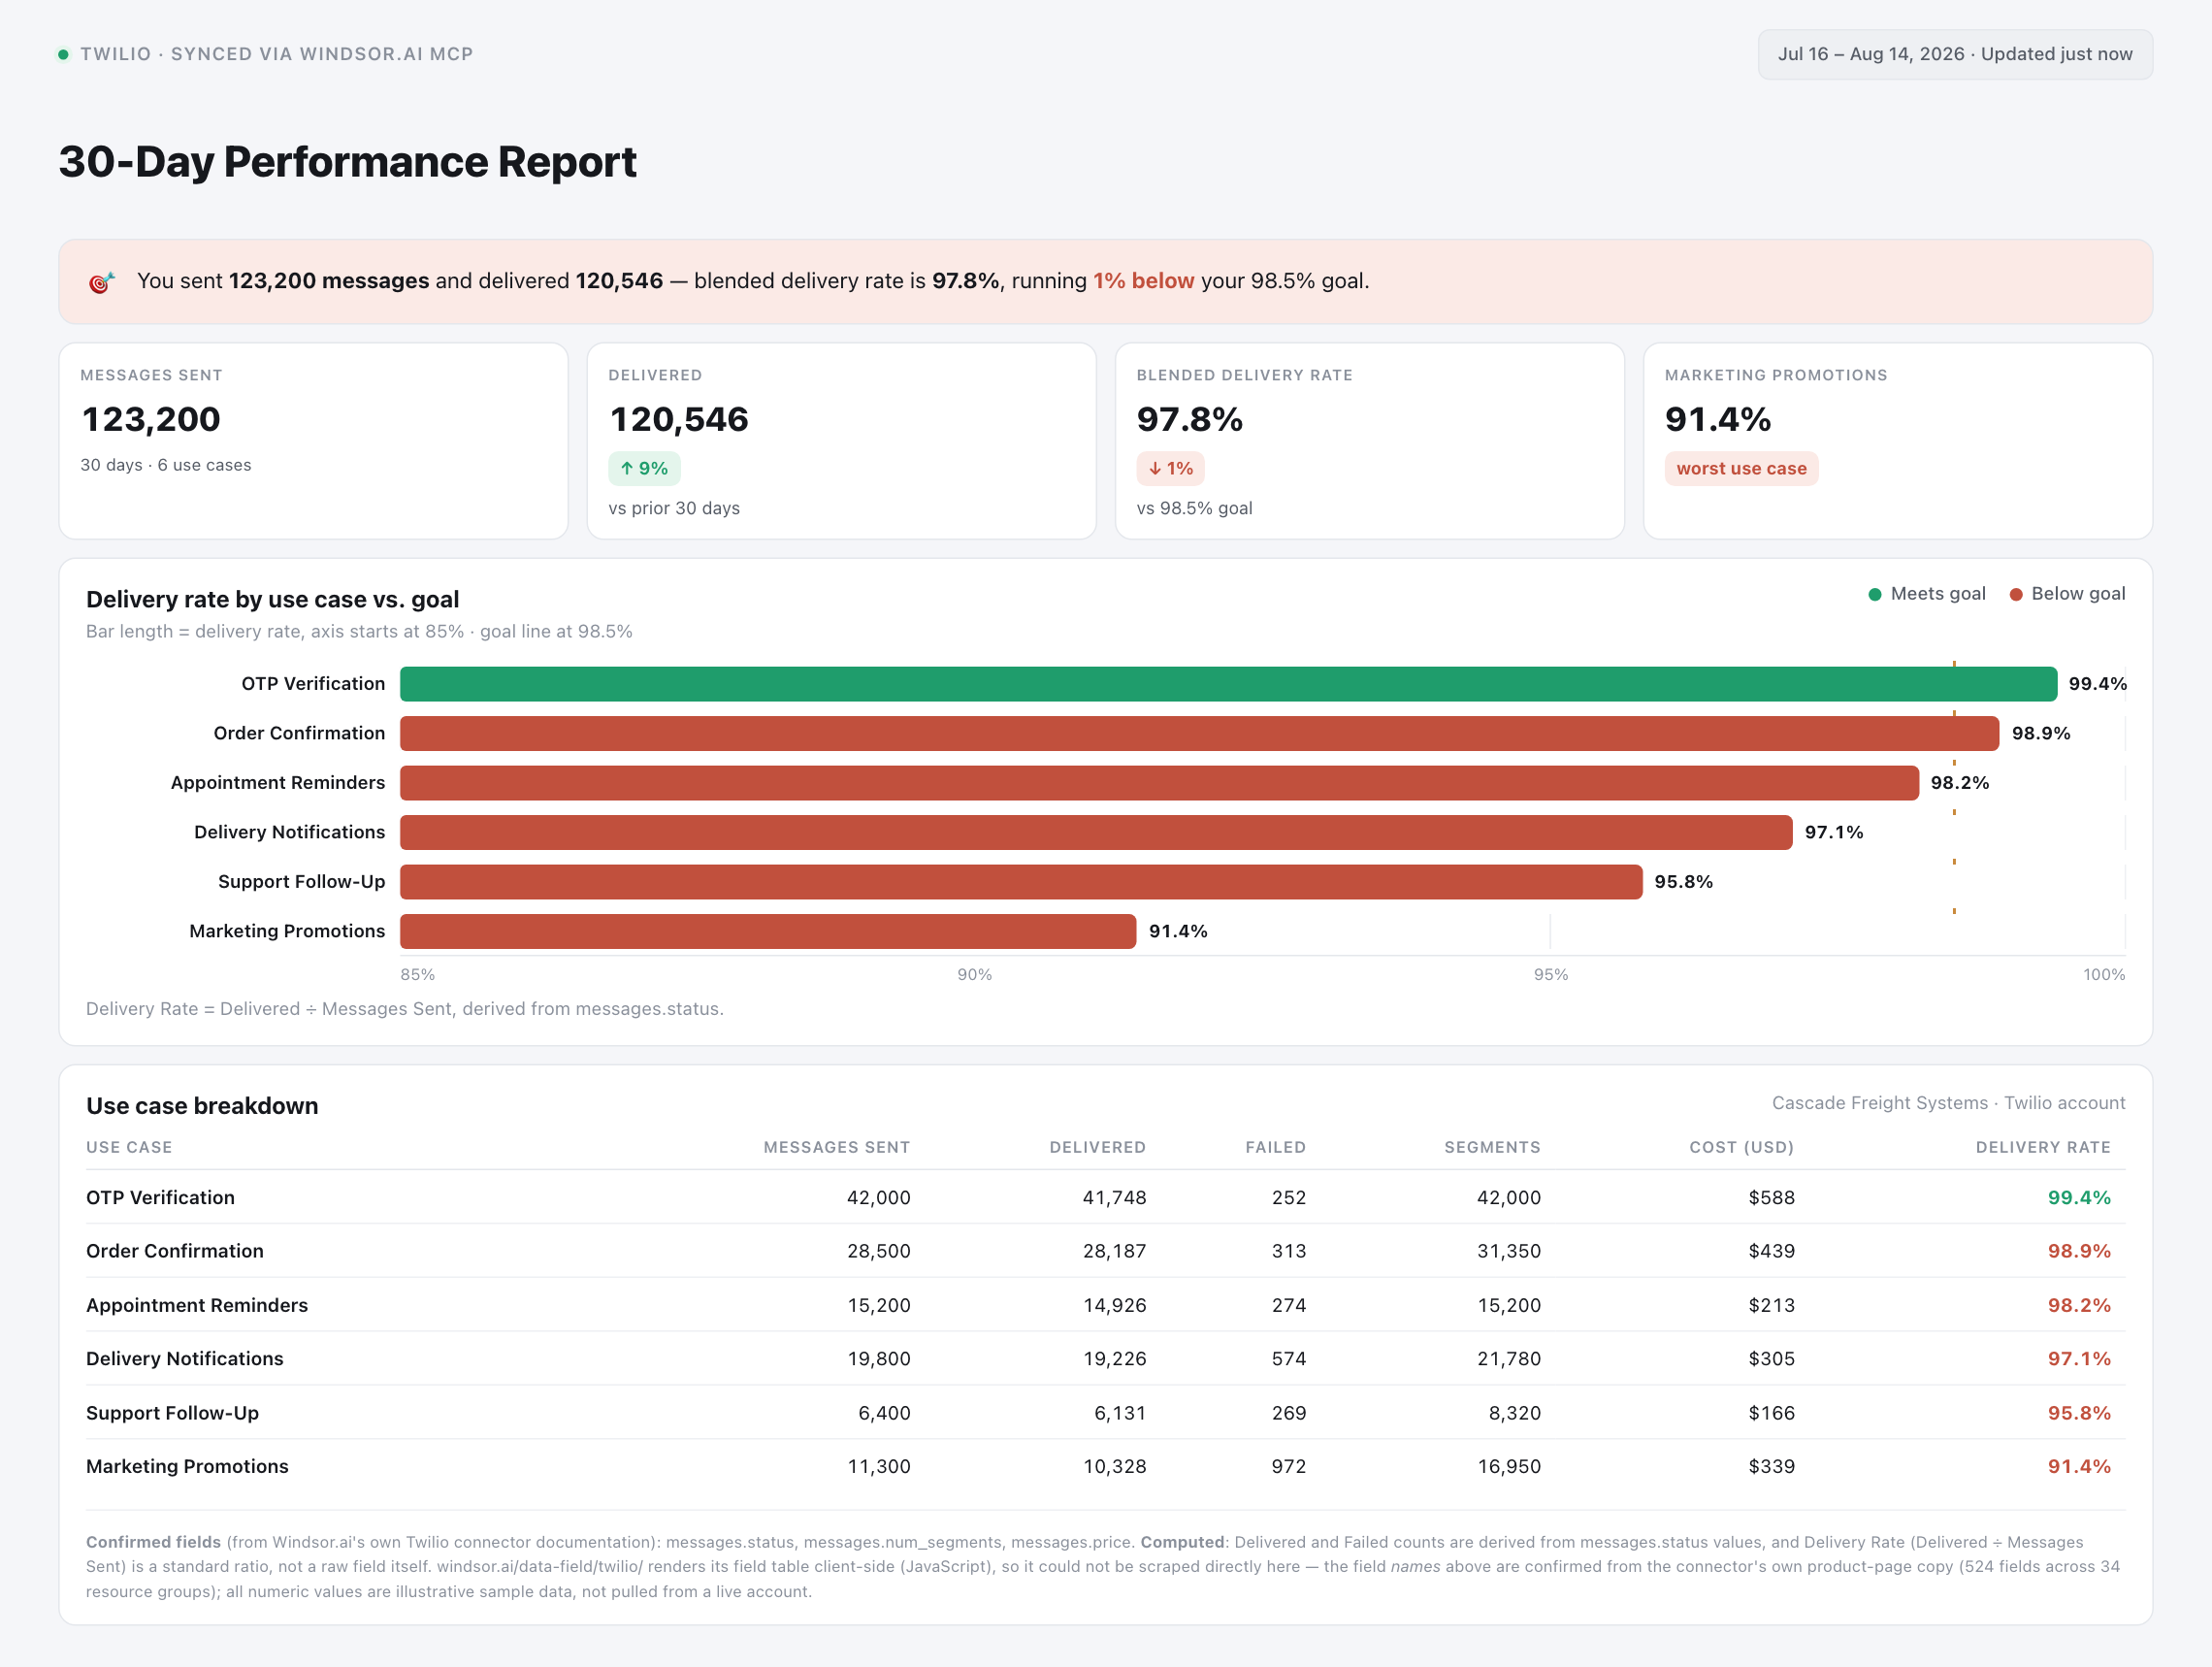Click the green sync status dot
2212x1667 pixels.
point(63,54)
